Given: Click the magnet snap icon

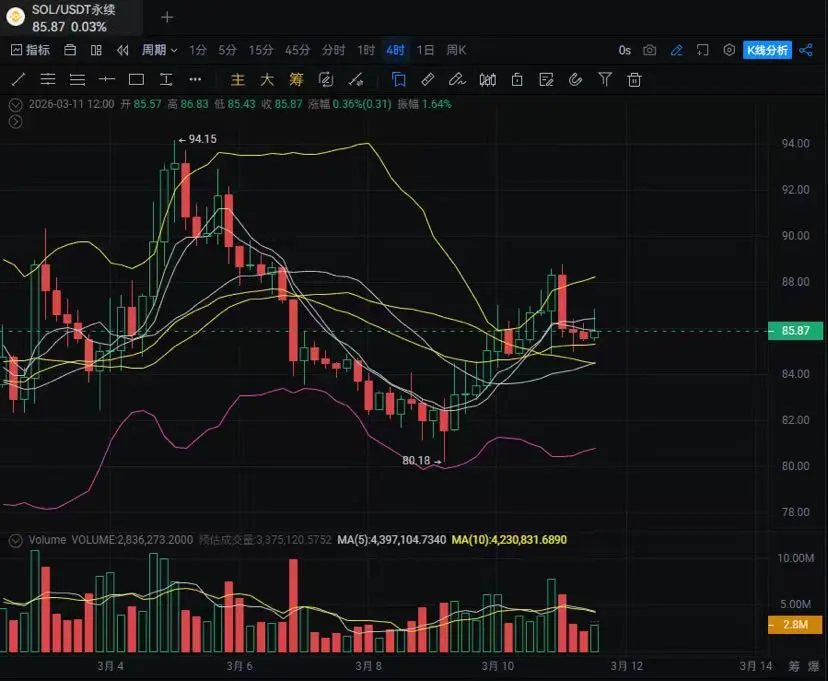Looking at the screenshot, I should pos(576,80).
